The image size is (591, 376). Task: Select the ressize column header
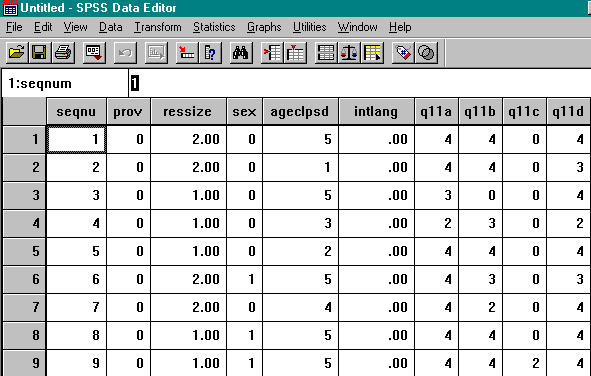(188, 112)
